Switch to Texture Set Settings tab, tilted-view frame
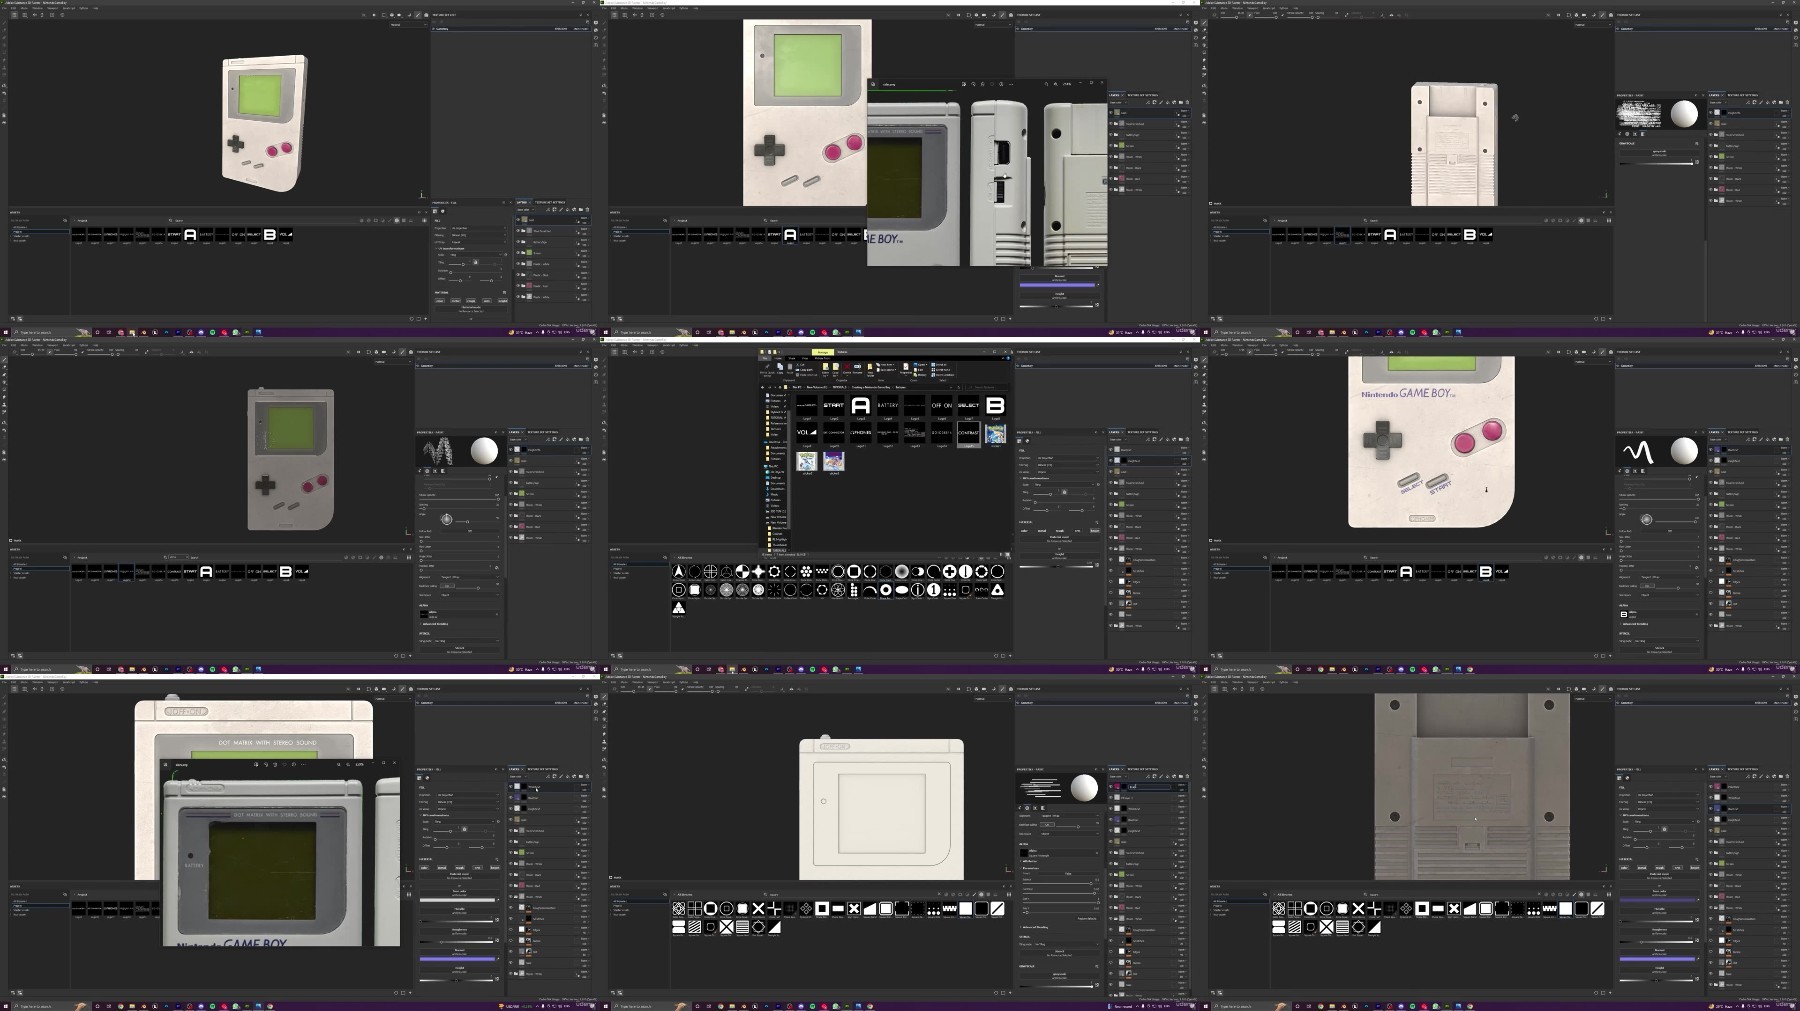1800x1011 pixels. 550,202
